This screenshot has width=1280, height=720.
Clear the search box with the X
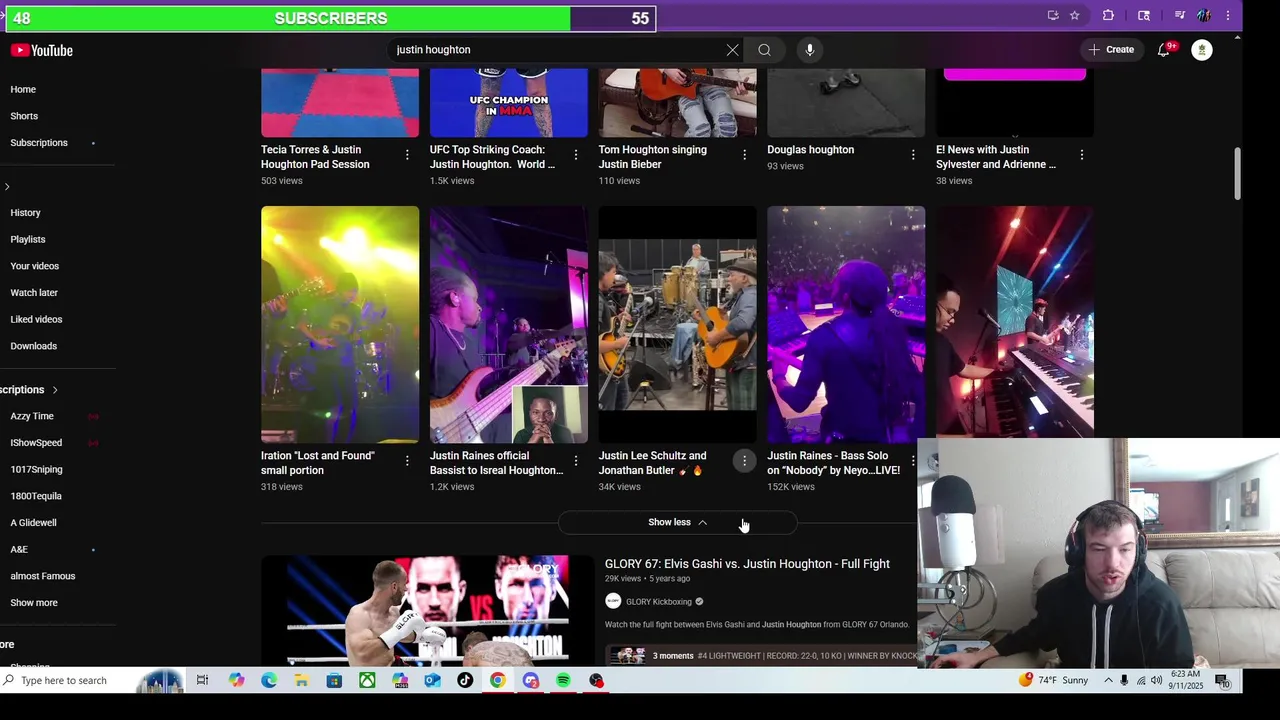[732, 50]
